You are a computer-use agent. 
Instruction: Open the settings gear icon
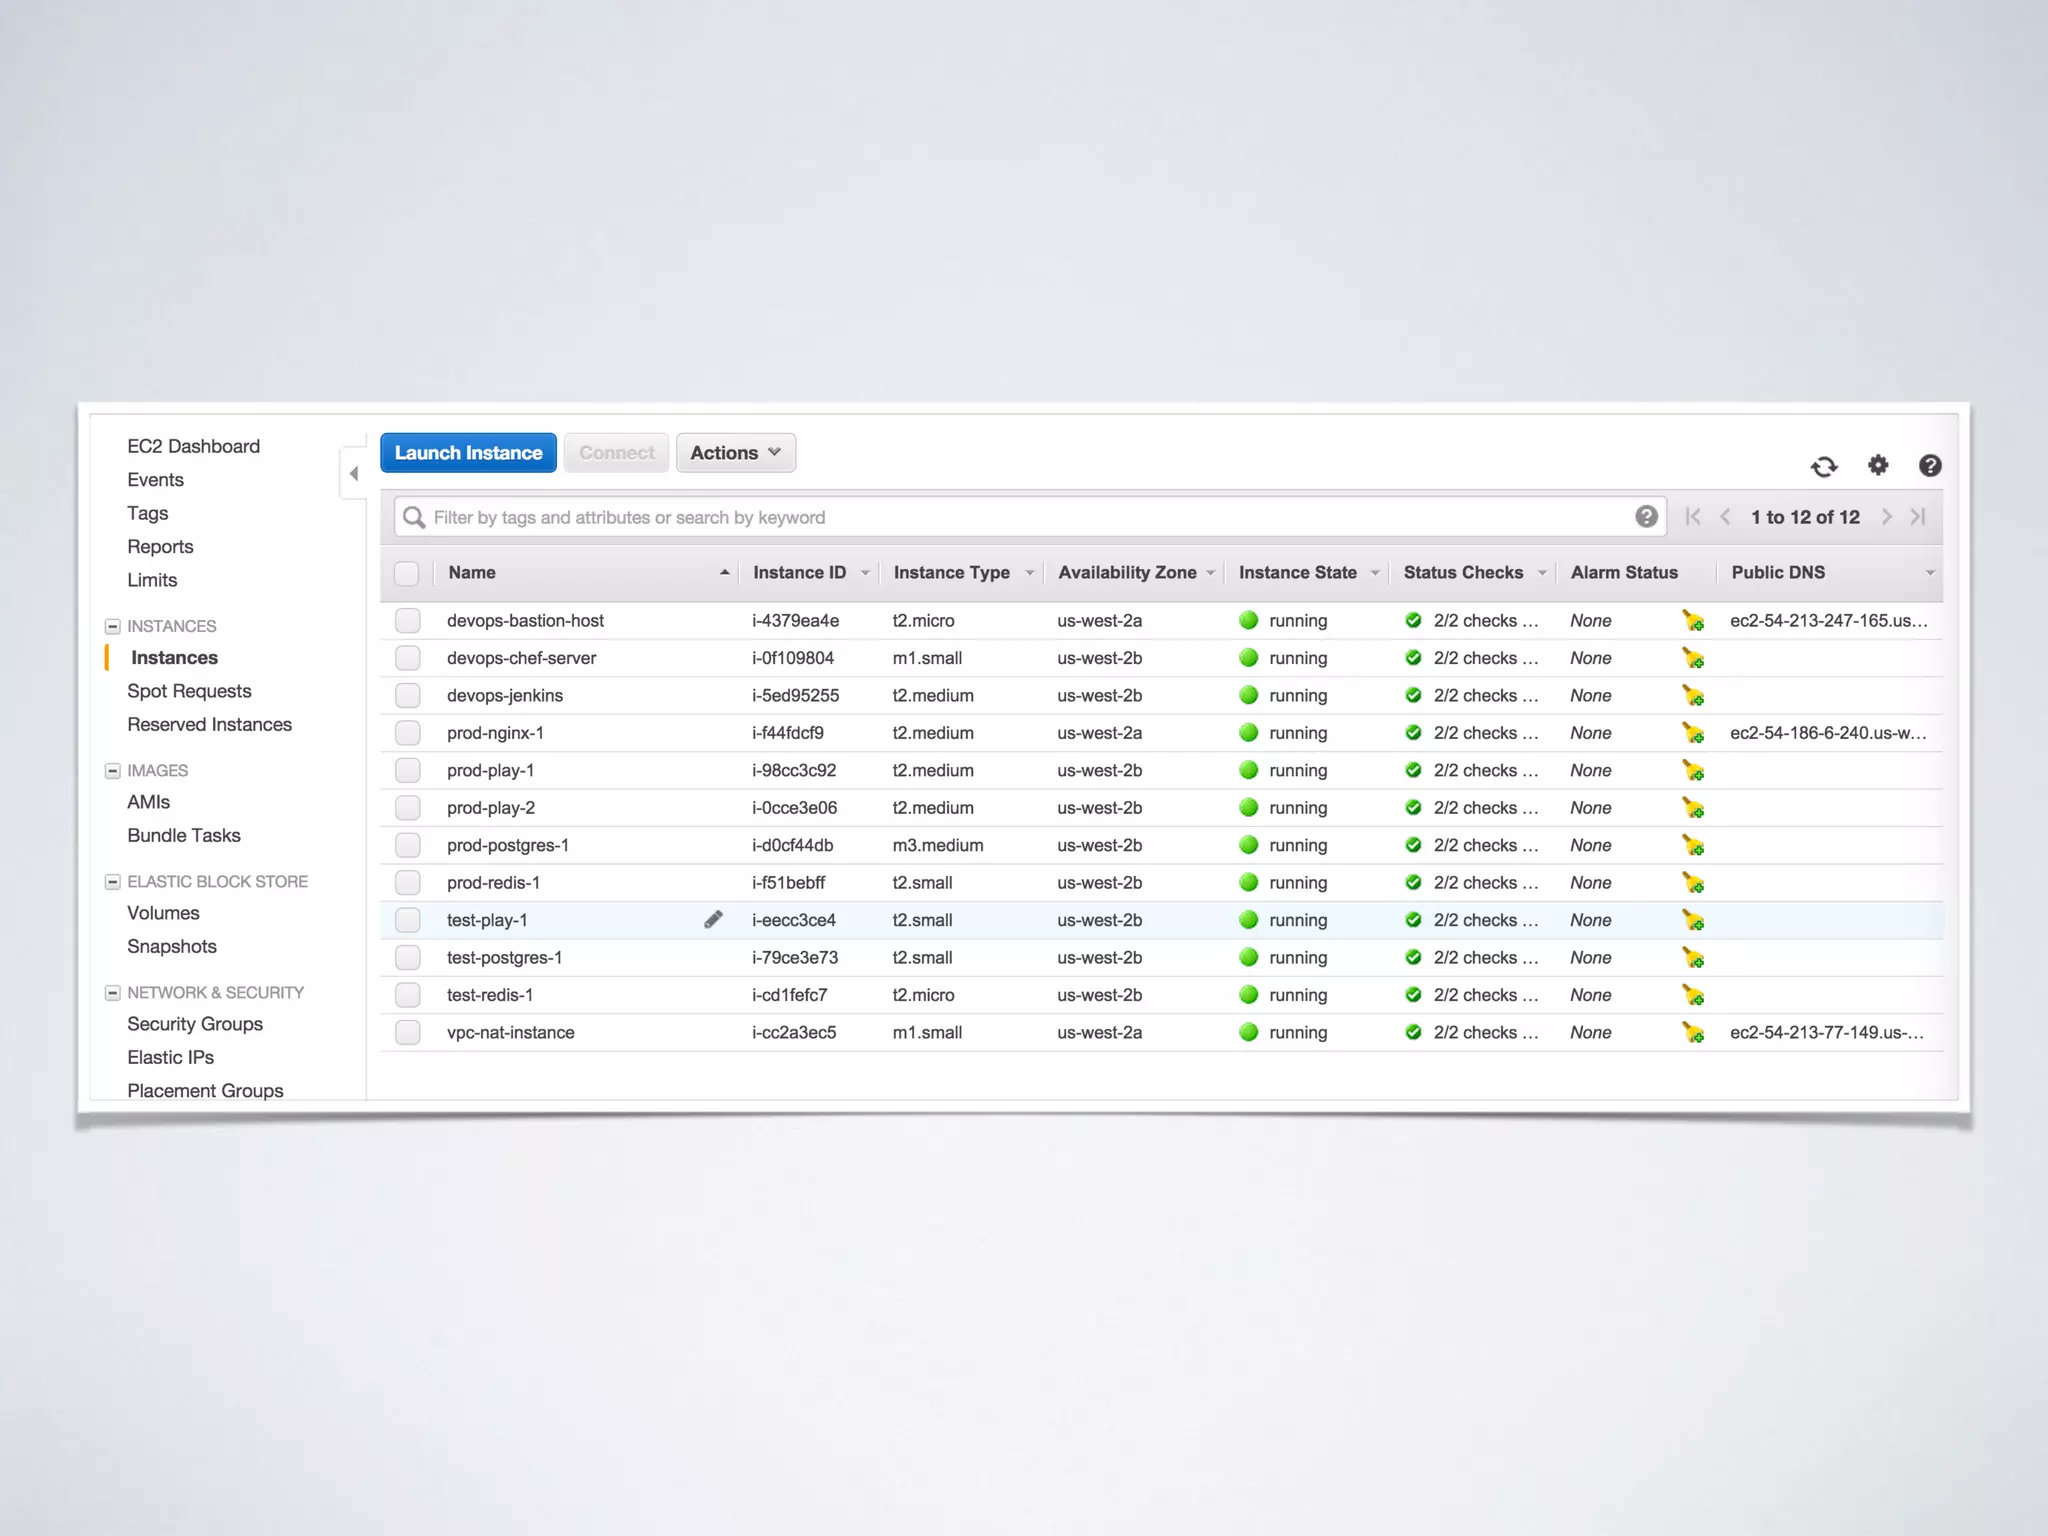1878,465
